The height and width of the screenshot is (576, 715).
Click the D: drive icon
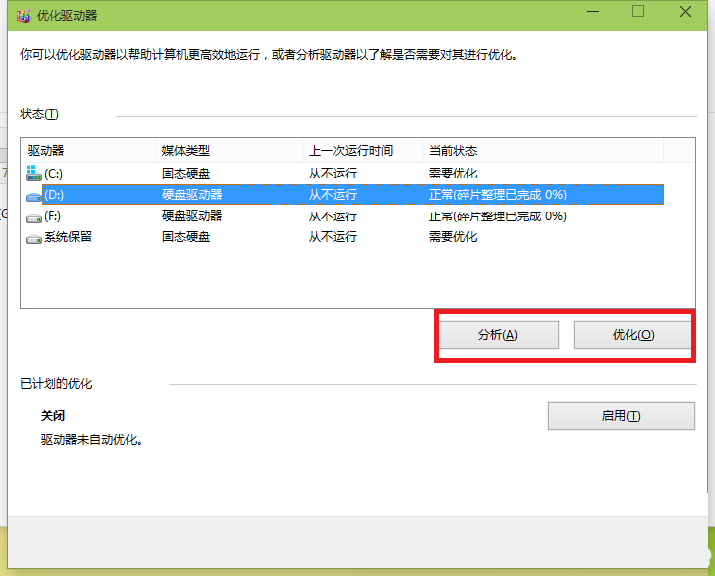pyautogui.click(x=34, y=195)
